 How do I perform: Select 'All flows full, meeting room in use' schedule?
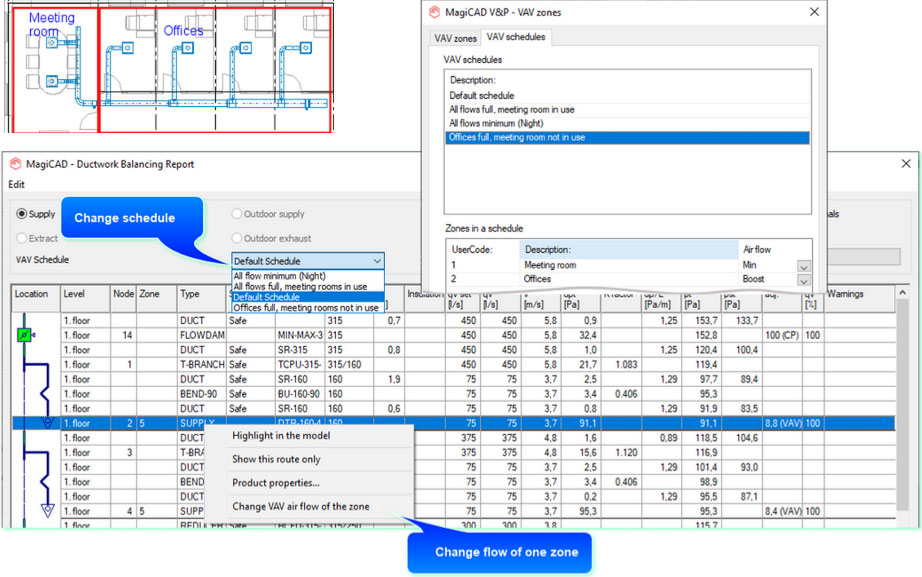pyautogui.click(x=627, y=109)
